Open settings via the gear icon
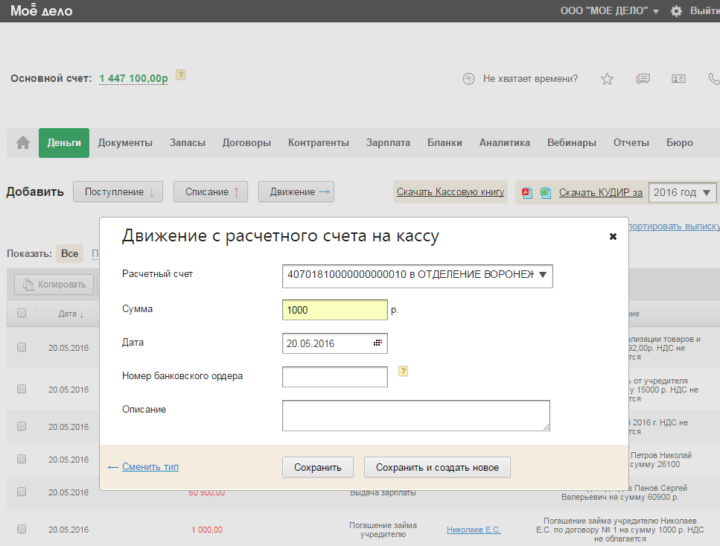 (677, 11)
